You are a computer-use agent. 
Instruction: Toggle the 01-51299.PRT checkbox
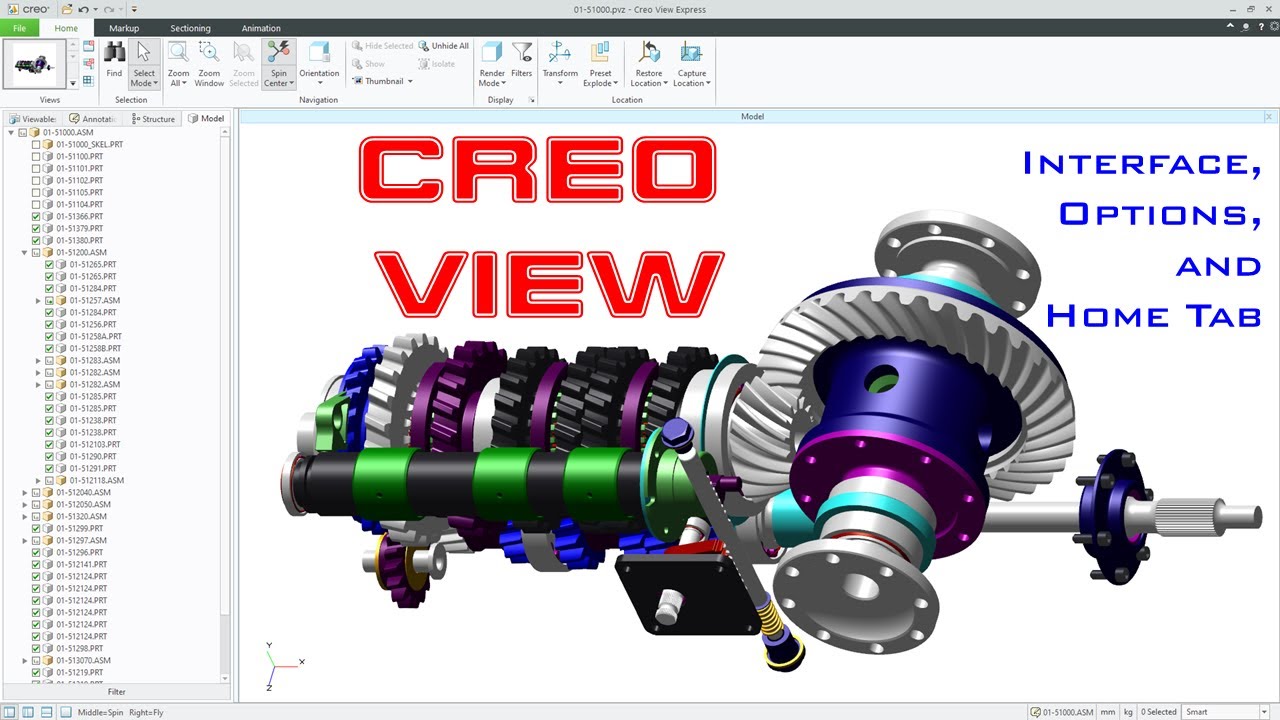pos(36,528)
